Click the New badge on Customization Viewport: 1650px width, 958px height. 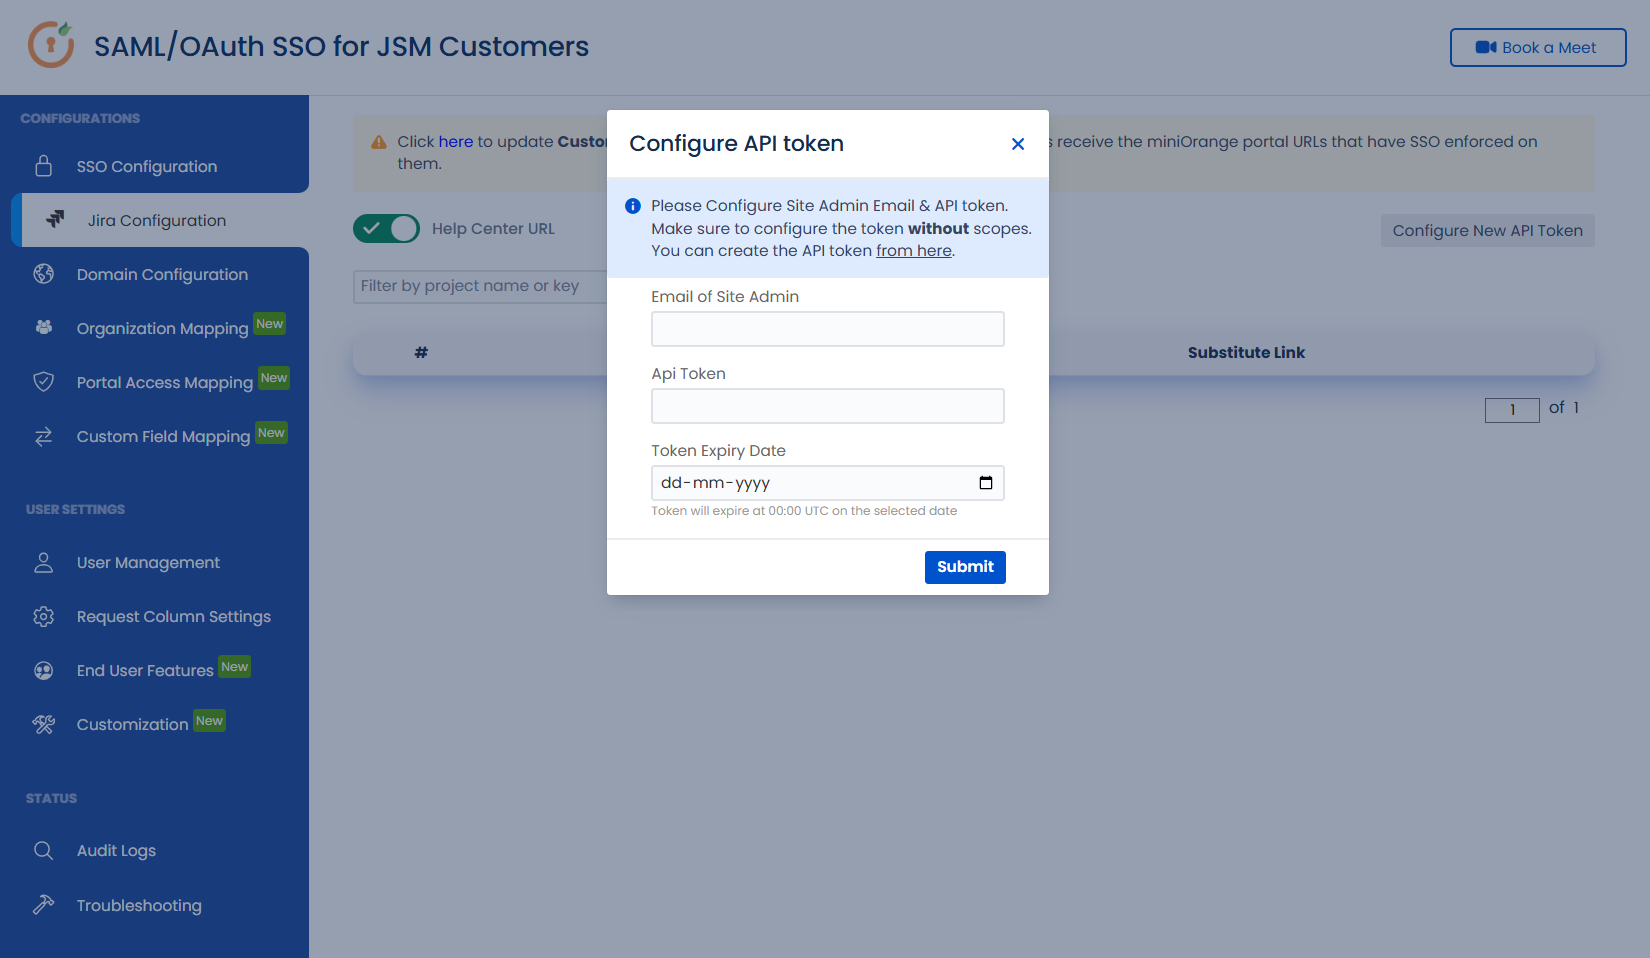210,721
